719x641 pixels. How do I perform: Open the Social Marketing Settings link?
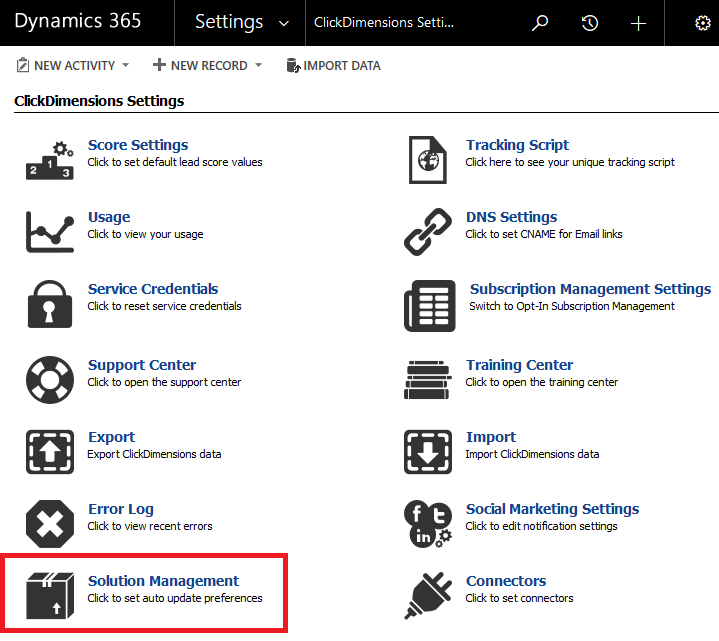553,509
